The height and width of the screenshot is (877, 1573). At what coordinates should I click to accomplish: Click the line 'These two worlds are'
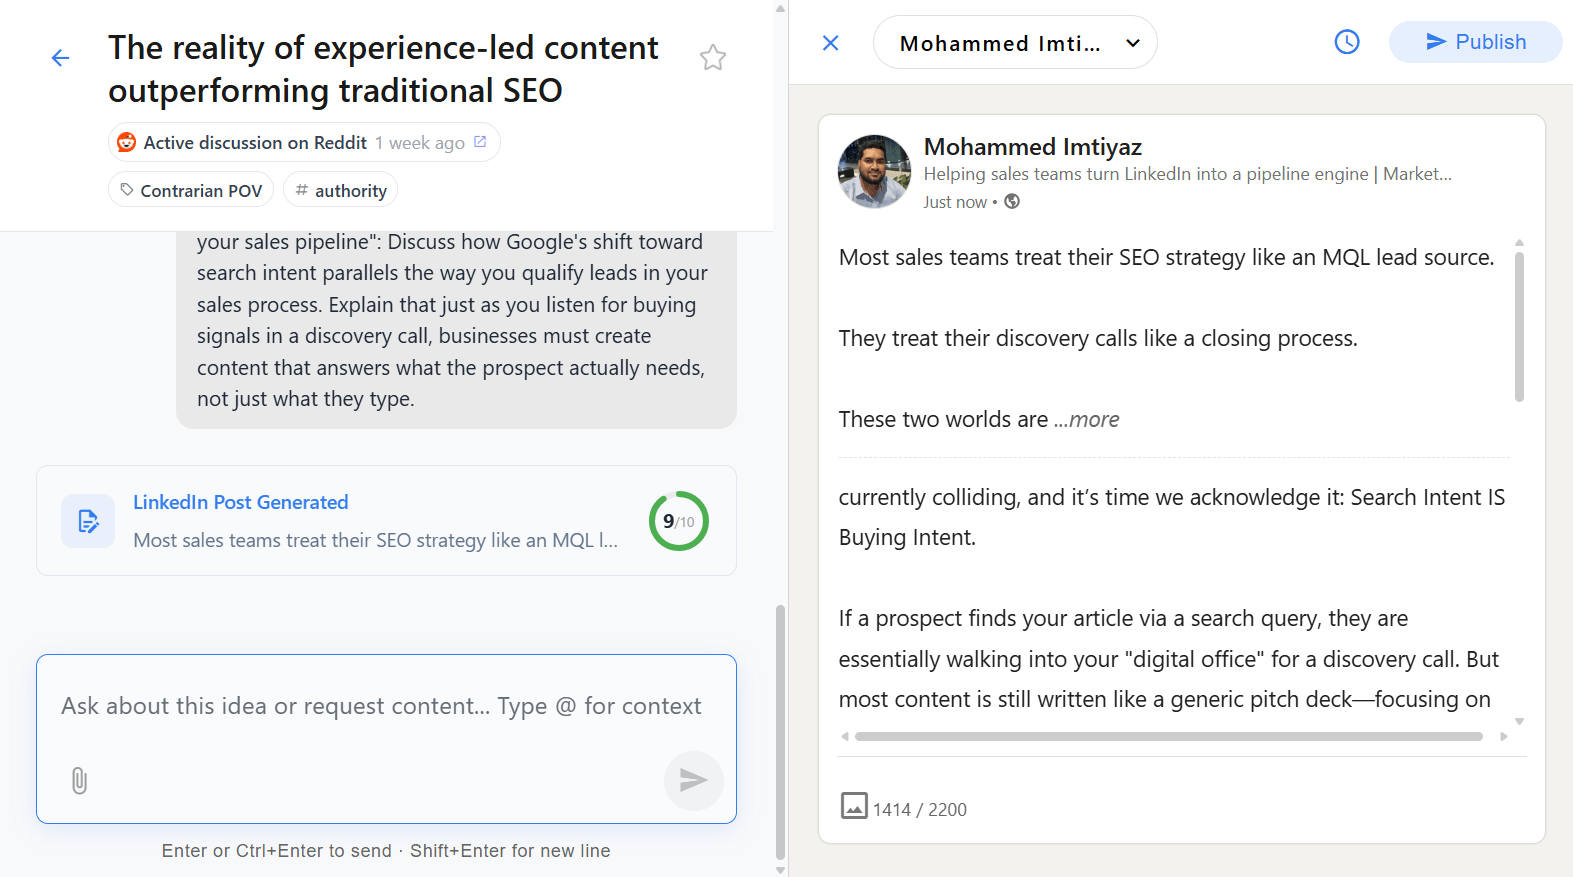coord(943,419)
